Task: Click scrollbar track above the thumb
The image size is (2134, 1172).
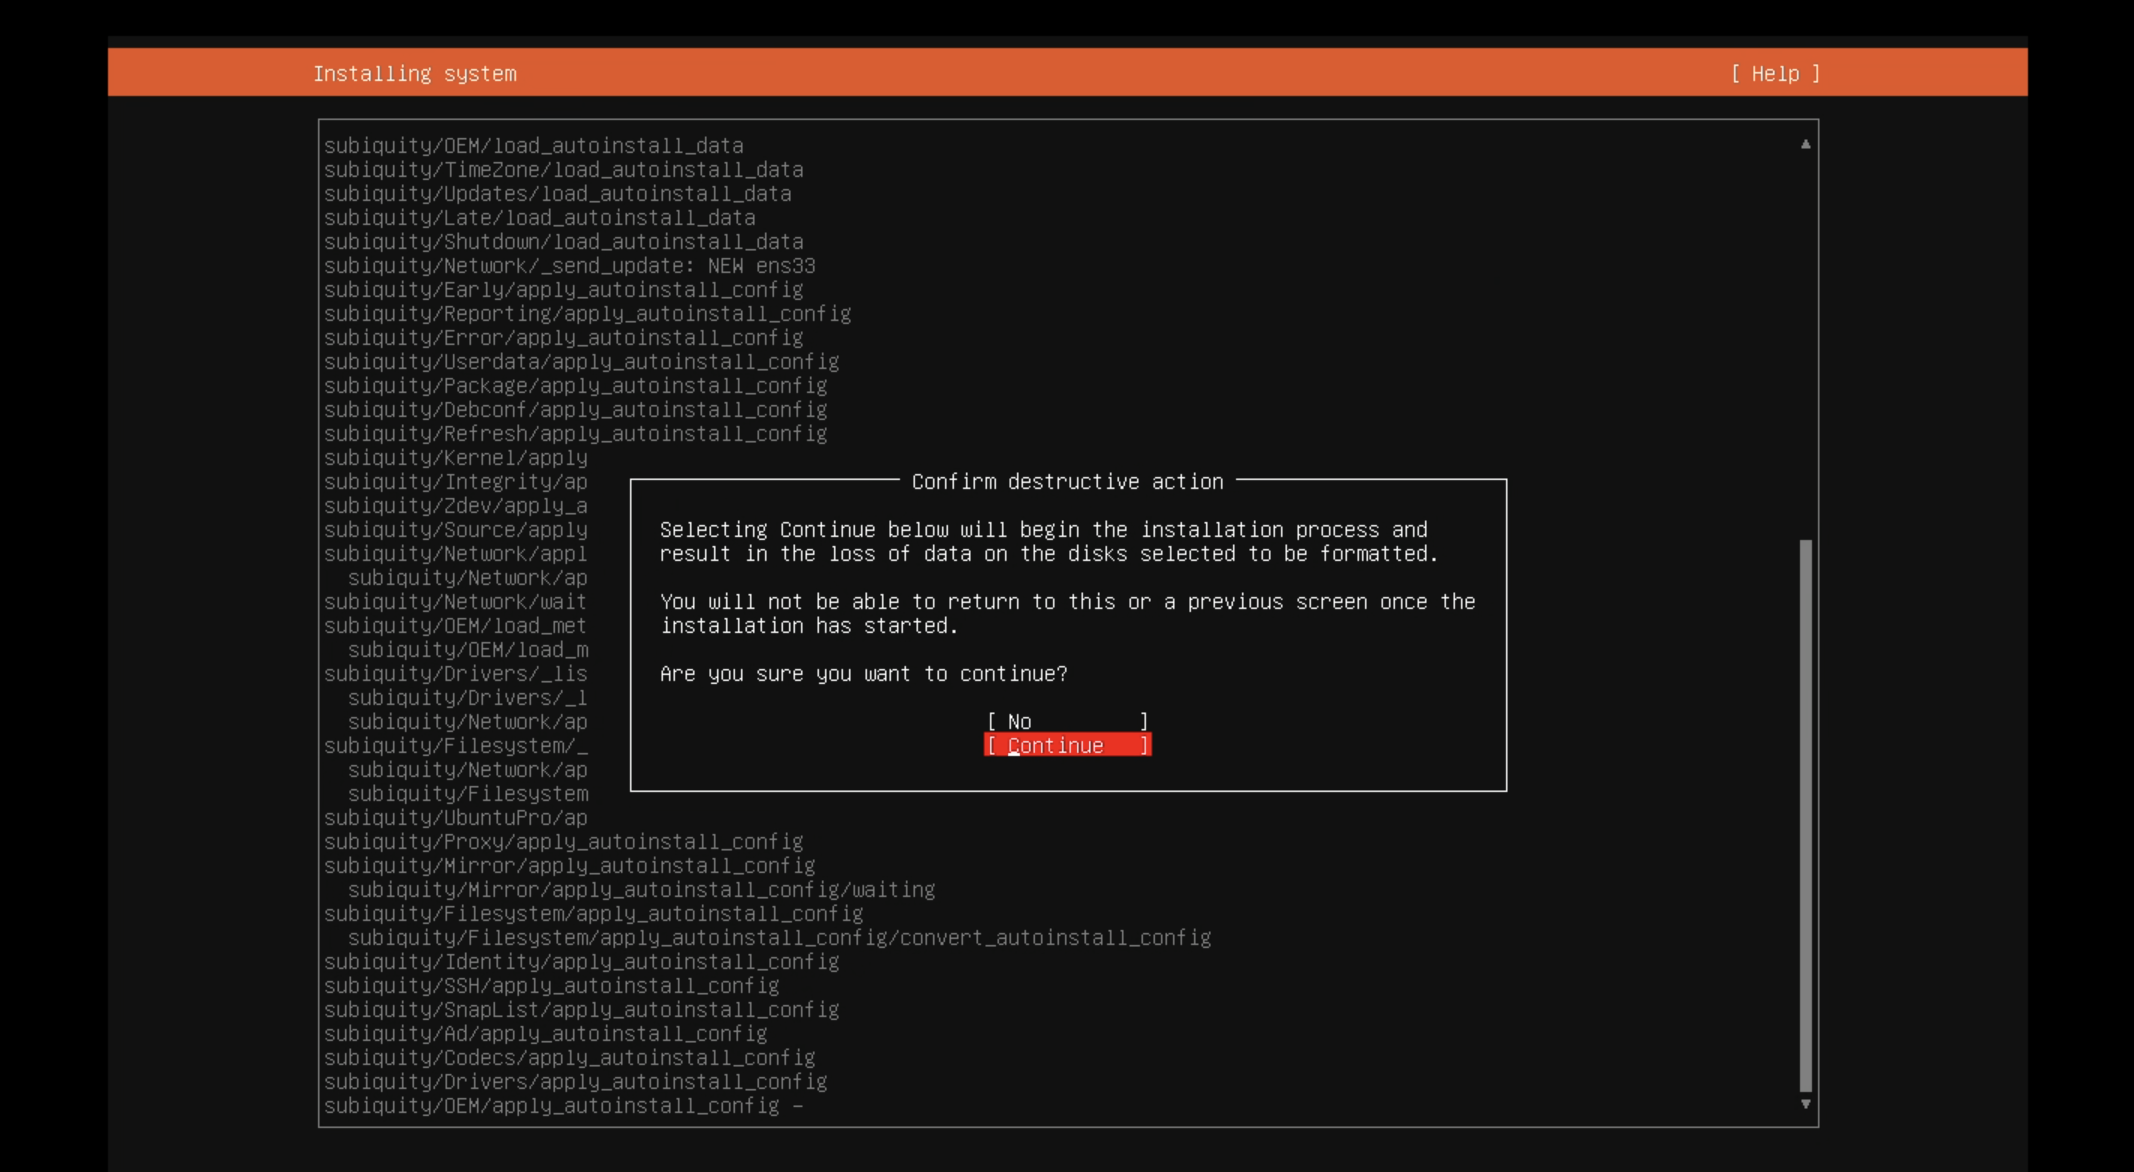Action: [1805, 340]
